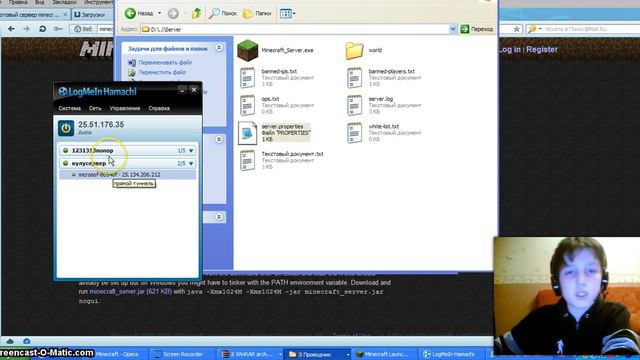Viewport: 640px width, 360px height.
Task: Switch to the Загрузки tab in Opera
Action: coord(90,15)
